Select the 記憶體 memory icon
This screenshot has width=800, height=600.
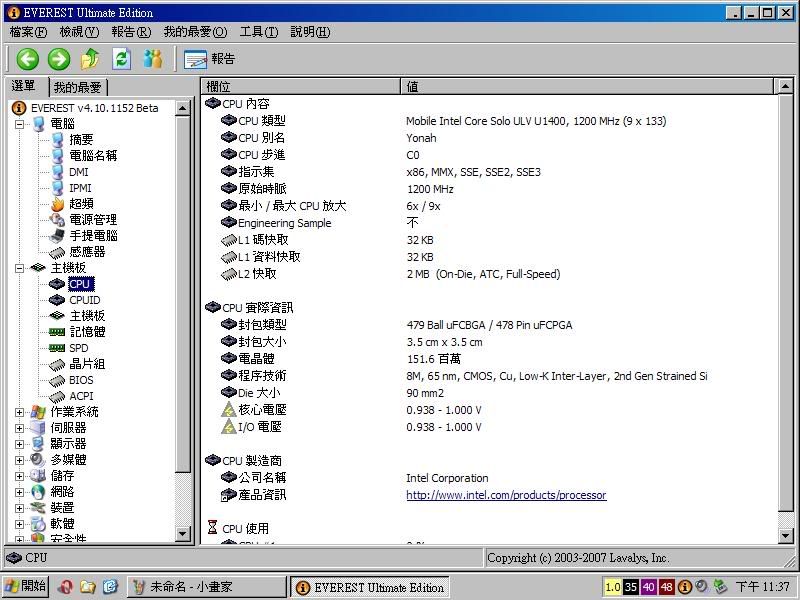(57, 332)
